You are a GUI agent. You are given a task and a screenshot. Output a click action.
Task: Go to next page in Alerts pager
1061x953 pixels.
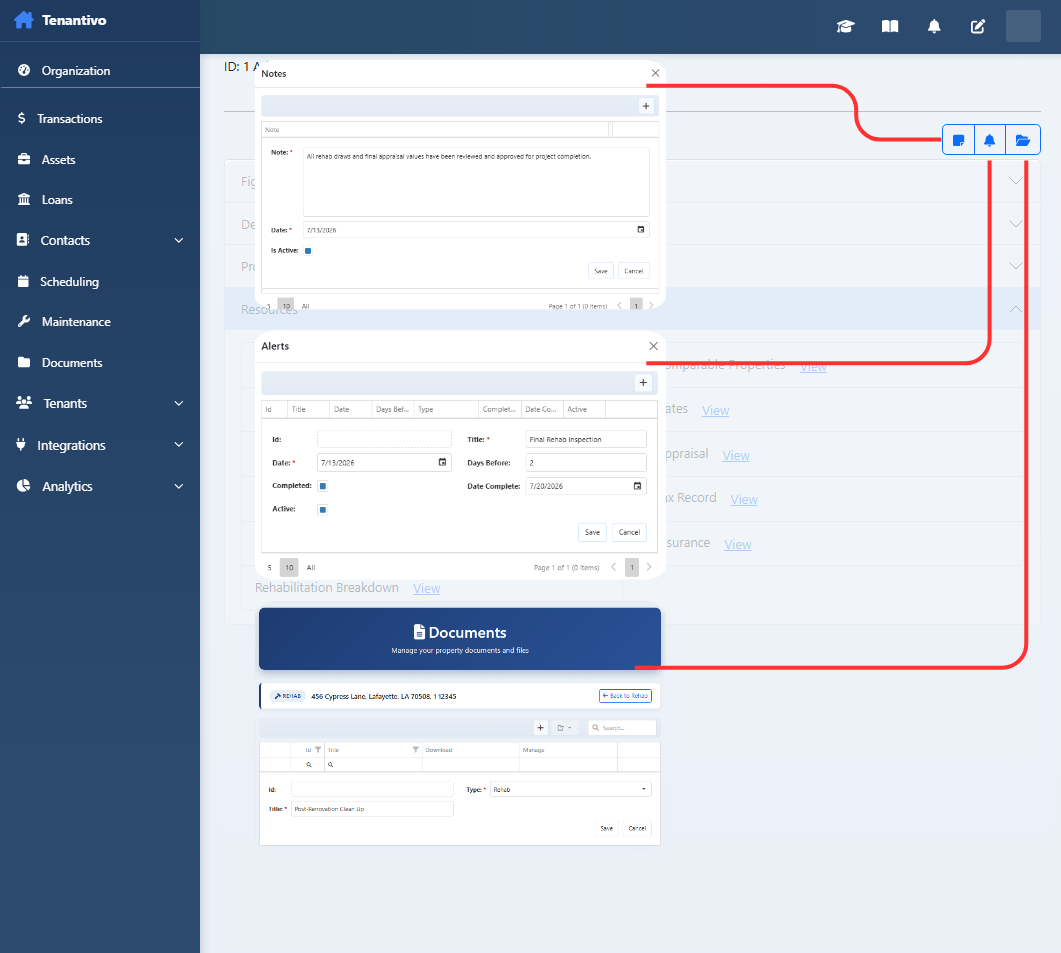pyautogui.click(x=649, y=567)
